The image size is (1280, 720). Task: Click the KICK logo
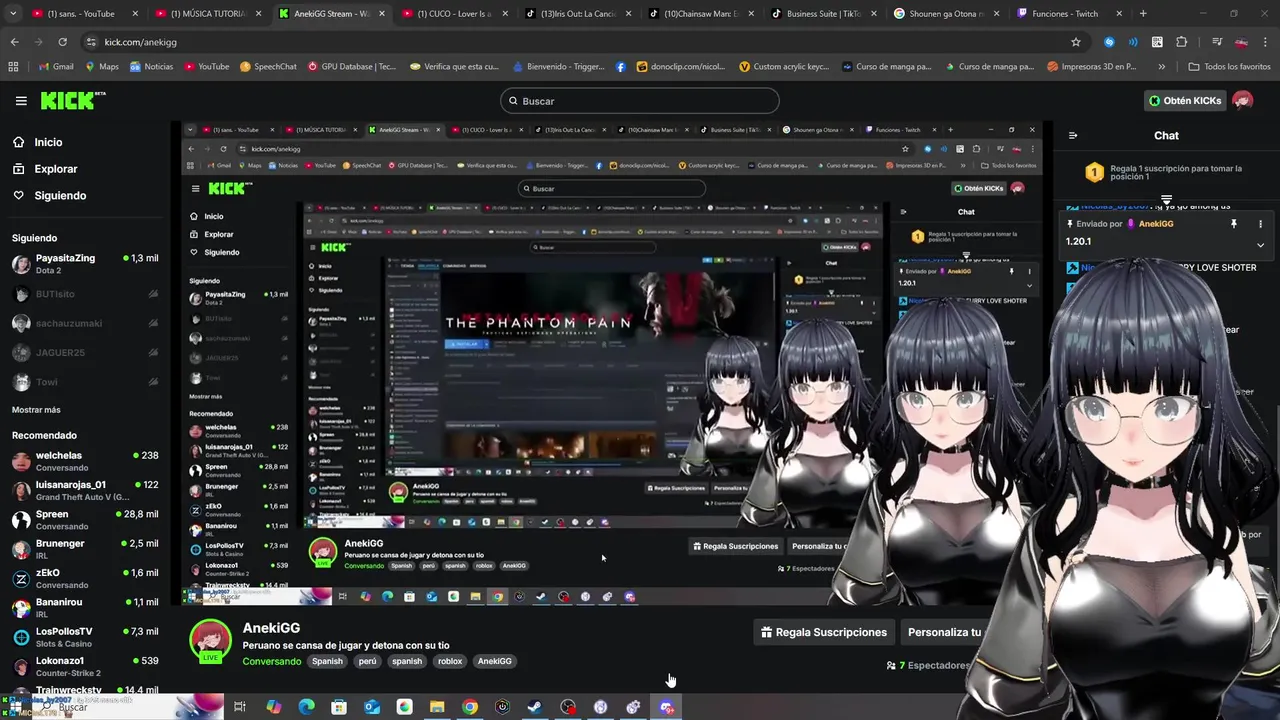[72, 100]
